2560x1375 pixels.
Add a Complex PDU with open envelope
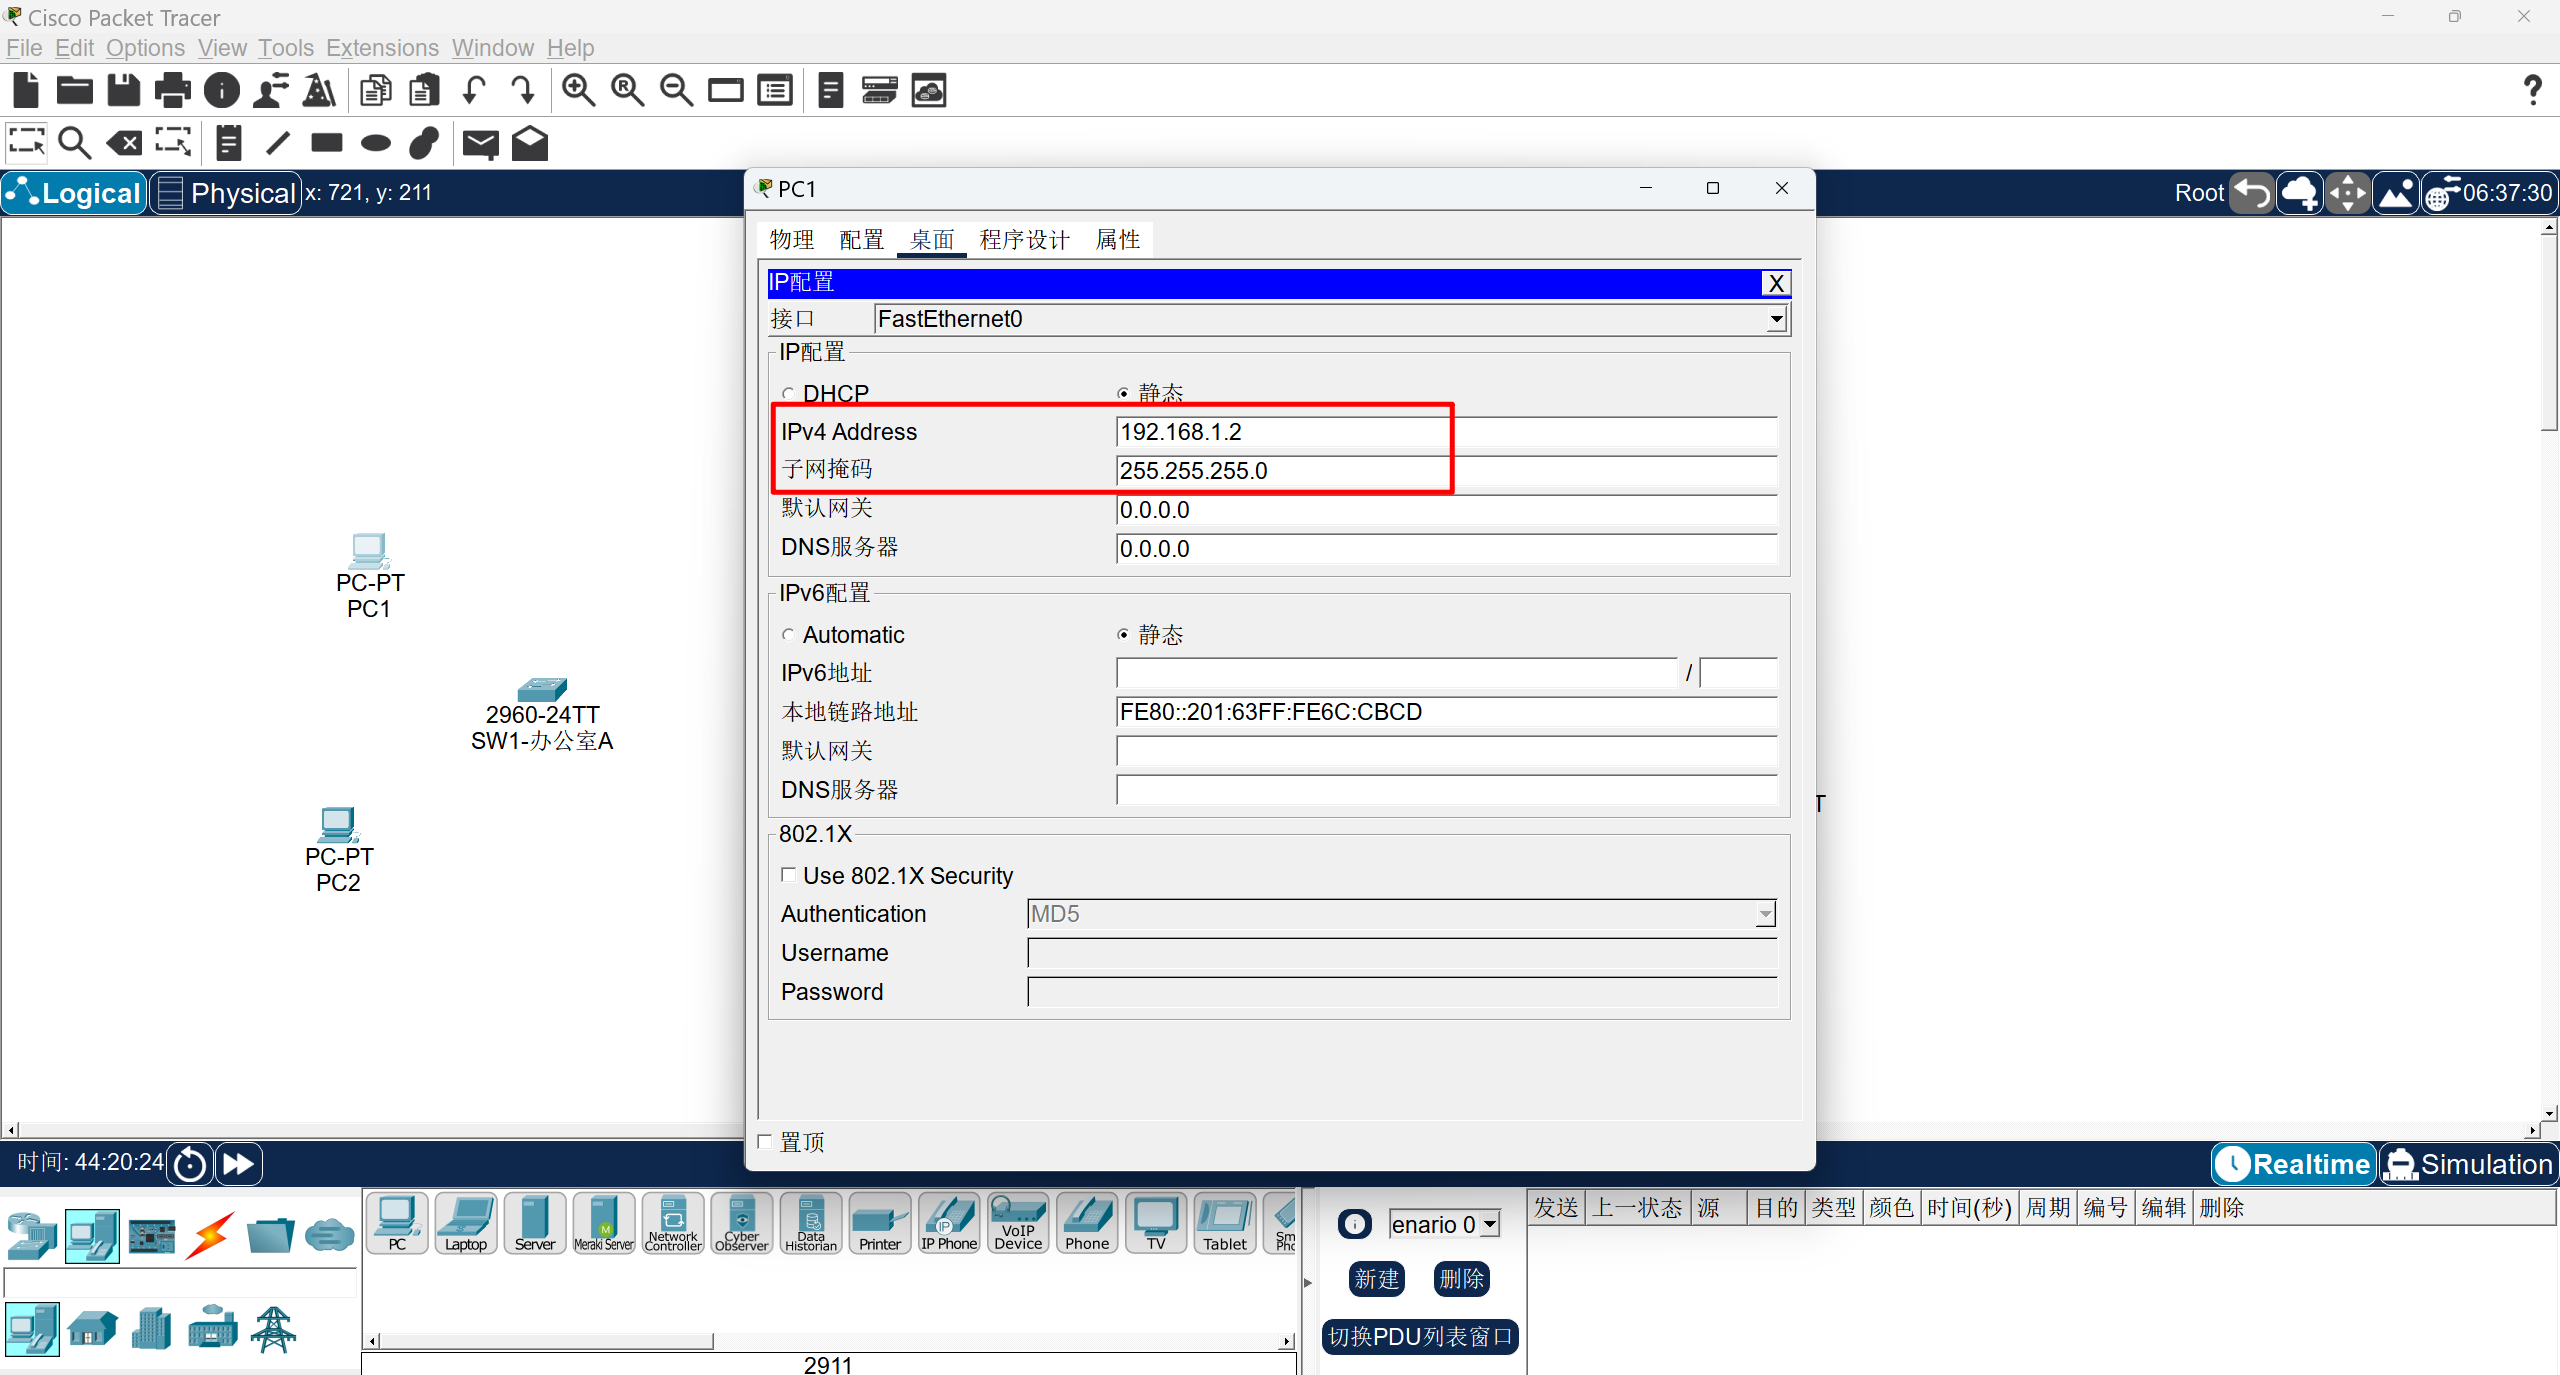(x=530, y=143)
